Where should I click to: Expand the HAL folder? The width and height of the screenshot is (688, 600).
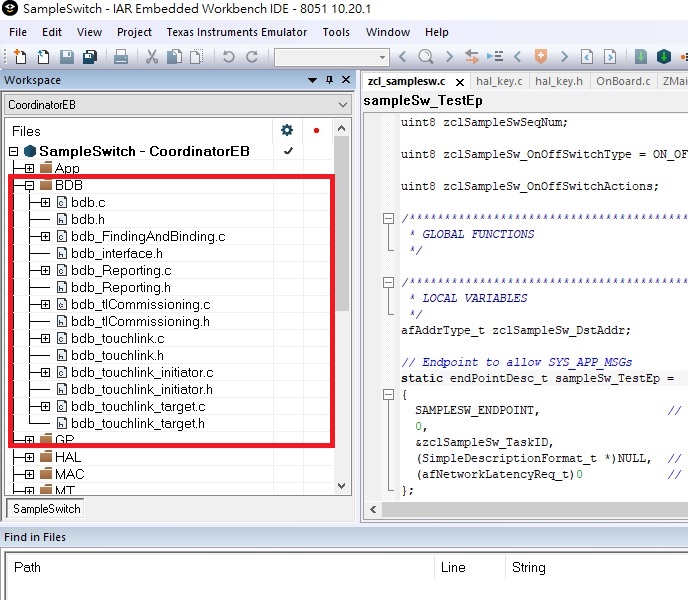click(29, 457)
